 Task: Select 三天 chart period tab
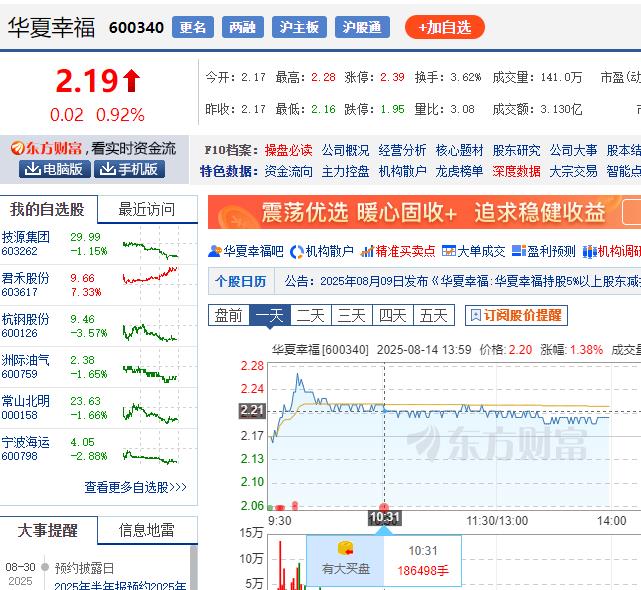point(352,315)
